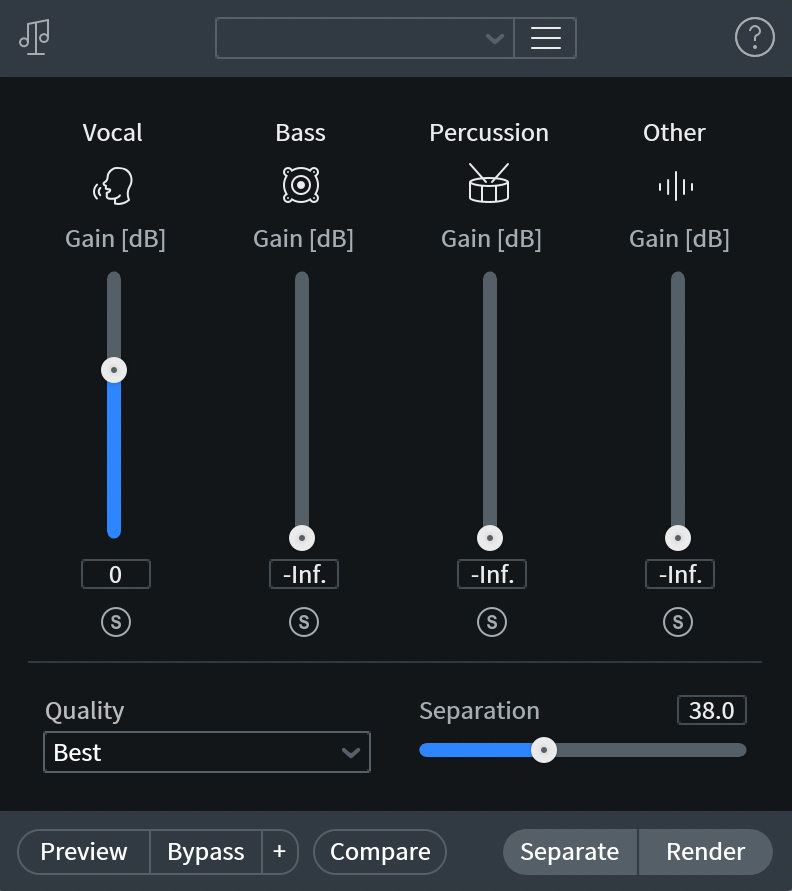The height and width of the screenshot is (891, 792).
Task: Solo the Vocal channel
Action: [116, 622]
